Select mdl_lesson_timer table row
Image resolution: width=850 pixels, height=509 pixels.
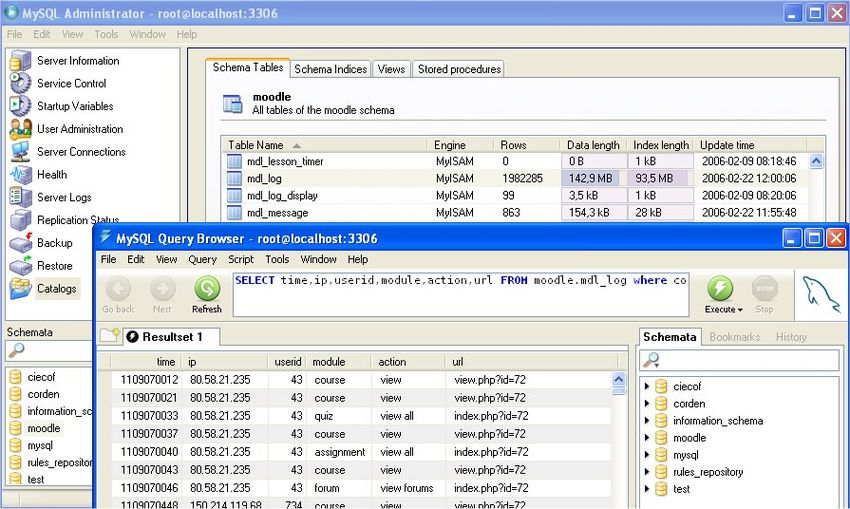click(514, 161)
